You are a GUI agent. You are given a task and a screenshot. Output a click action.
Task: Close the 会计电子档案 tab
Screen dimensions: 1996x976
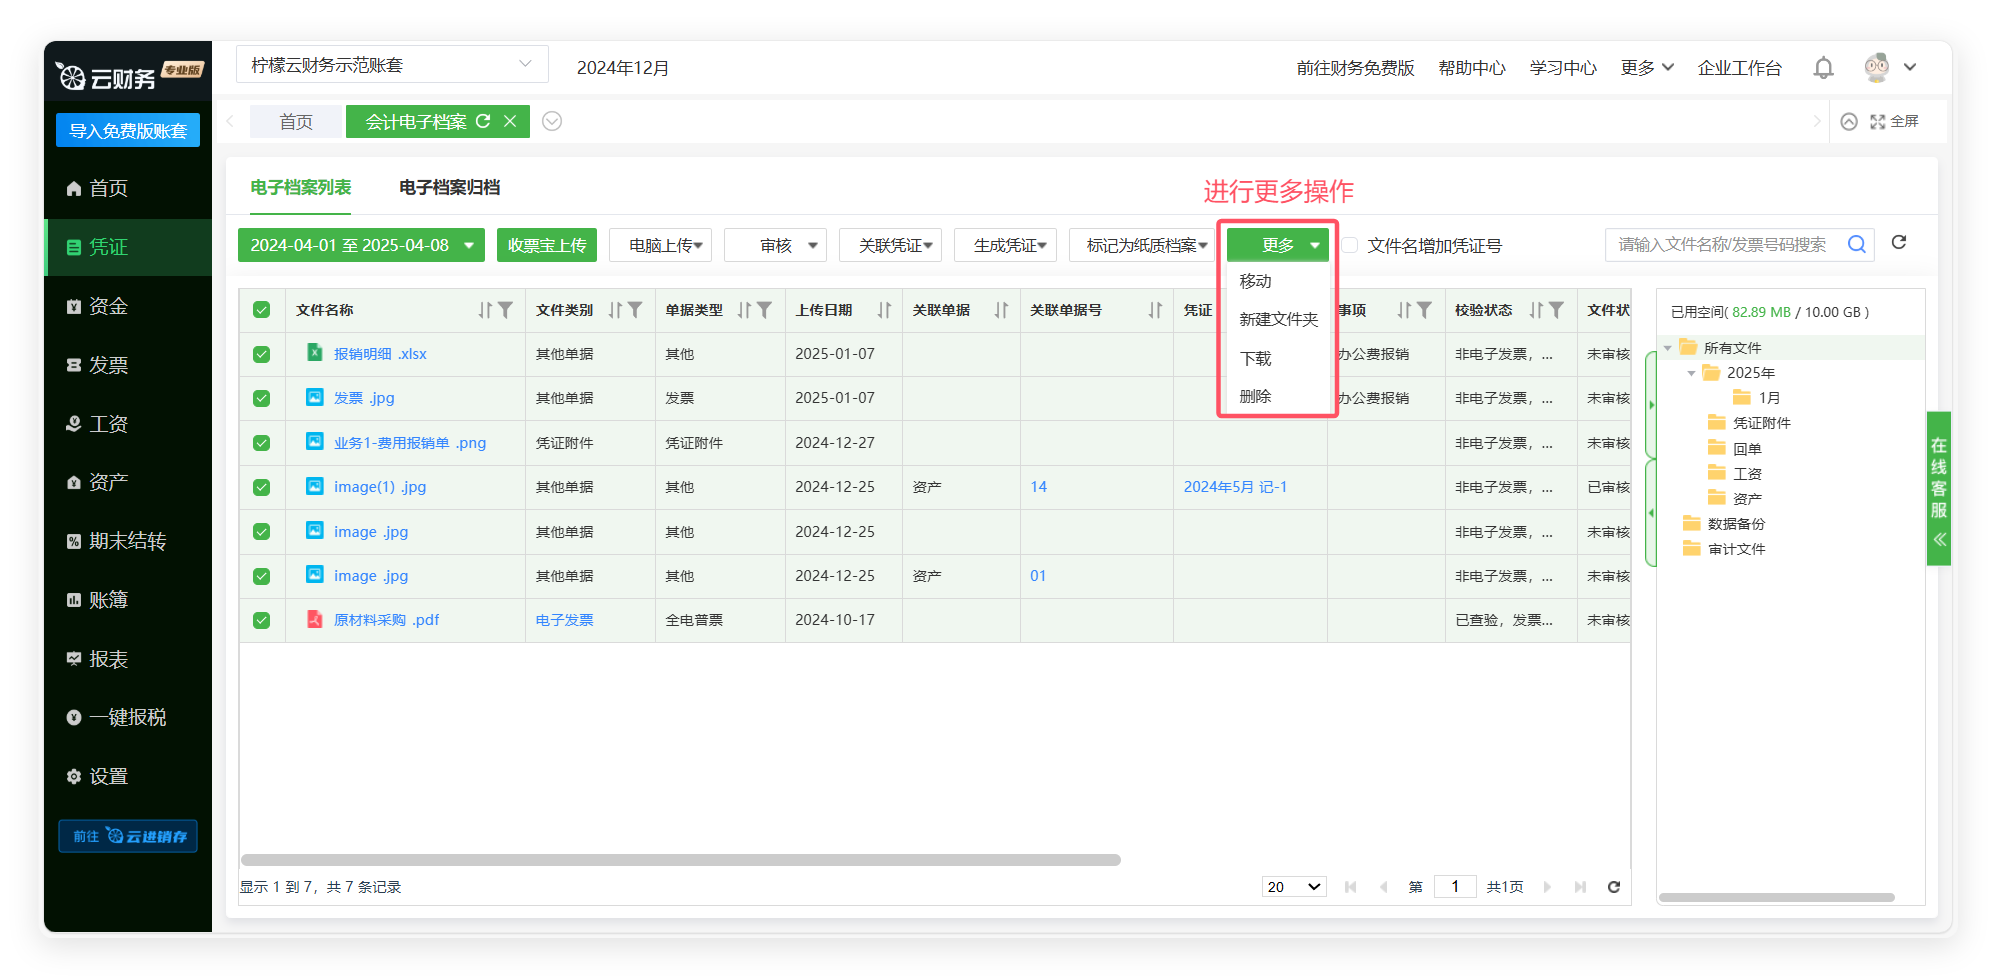click(x=510, y=121)
